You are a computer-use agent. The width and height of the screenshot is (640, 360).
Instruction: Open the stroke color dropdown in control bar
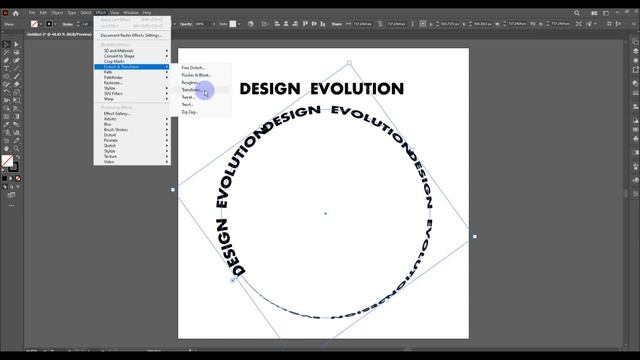[x=55, y=24]
